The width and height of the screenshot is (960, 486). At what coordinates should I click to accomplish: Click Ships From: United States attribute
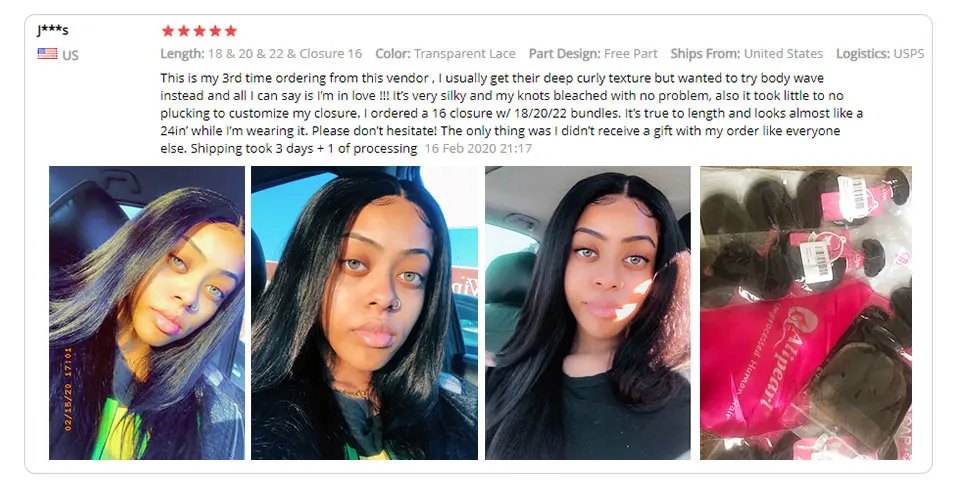click(x=746, y=54)
